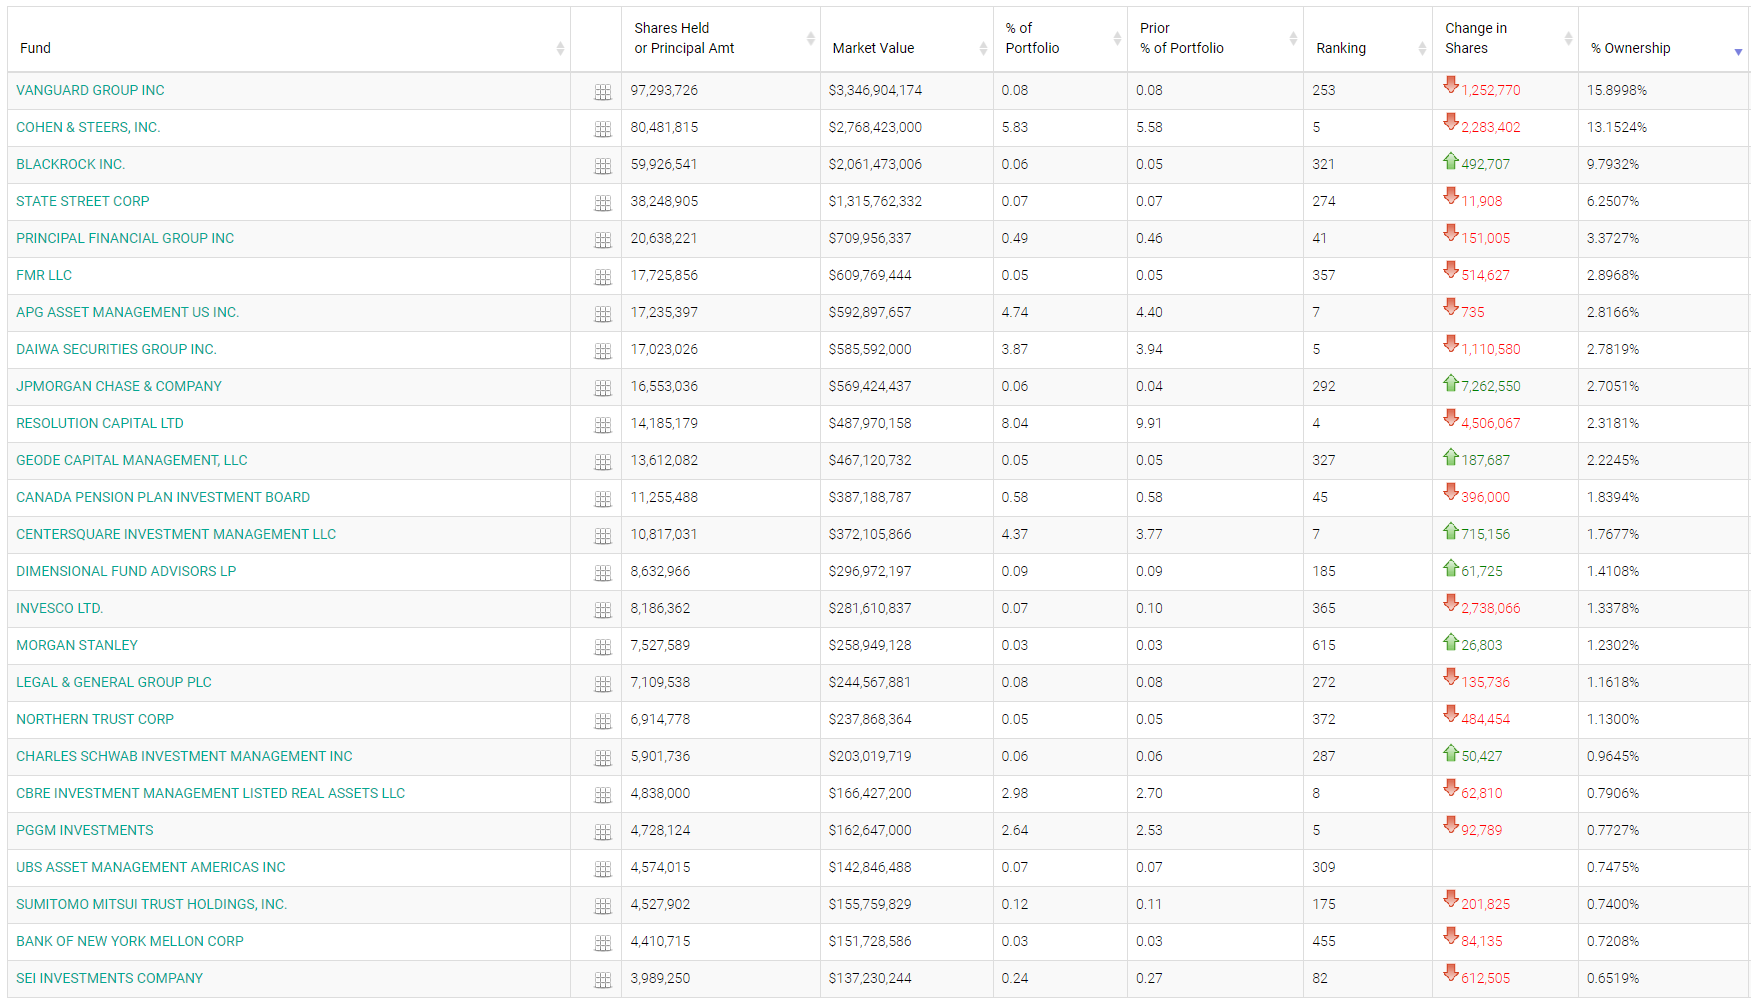Click grid icon in CBRE Investment Management row

coord(602,795)
